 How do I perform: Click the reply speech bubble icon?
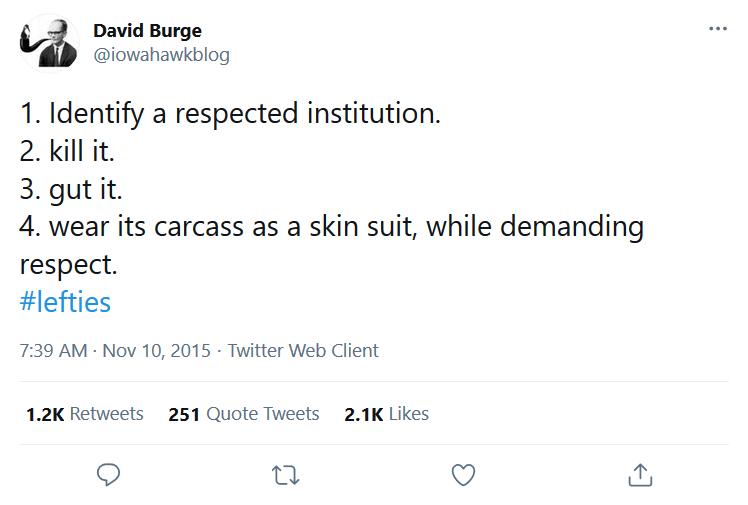[x=108, y=475]
